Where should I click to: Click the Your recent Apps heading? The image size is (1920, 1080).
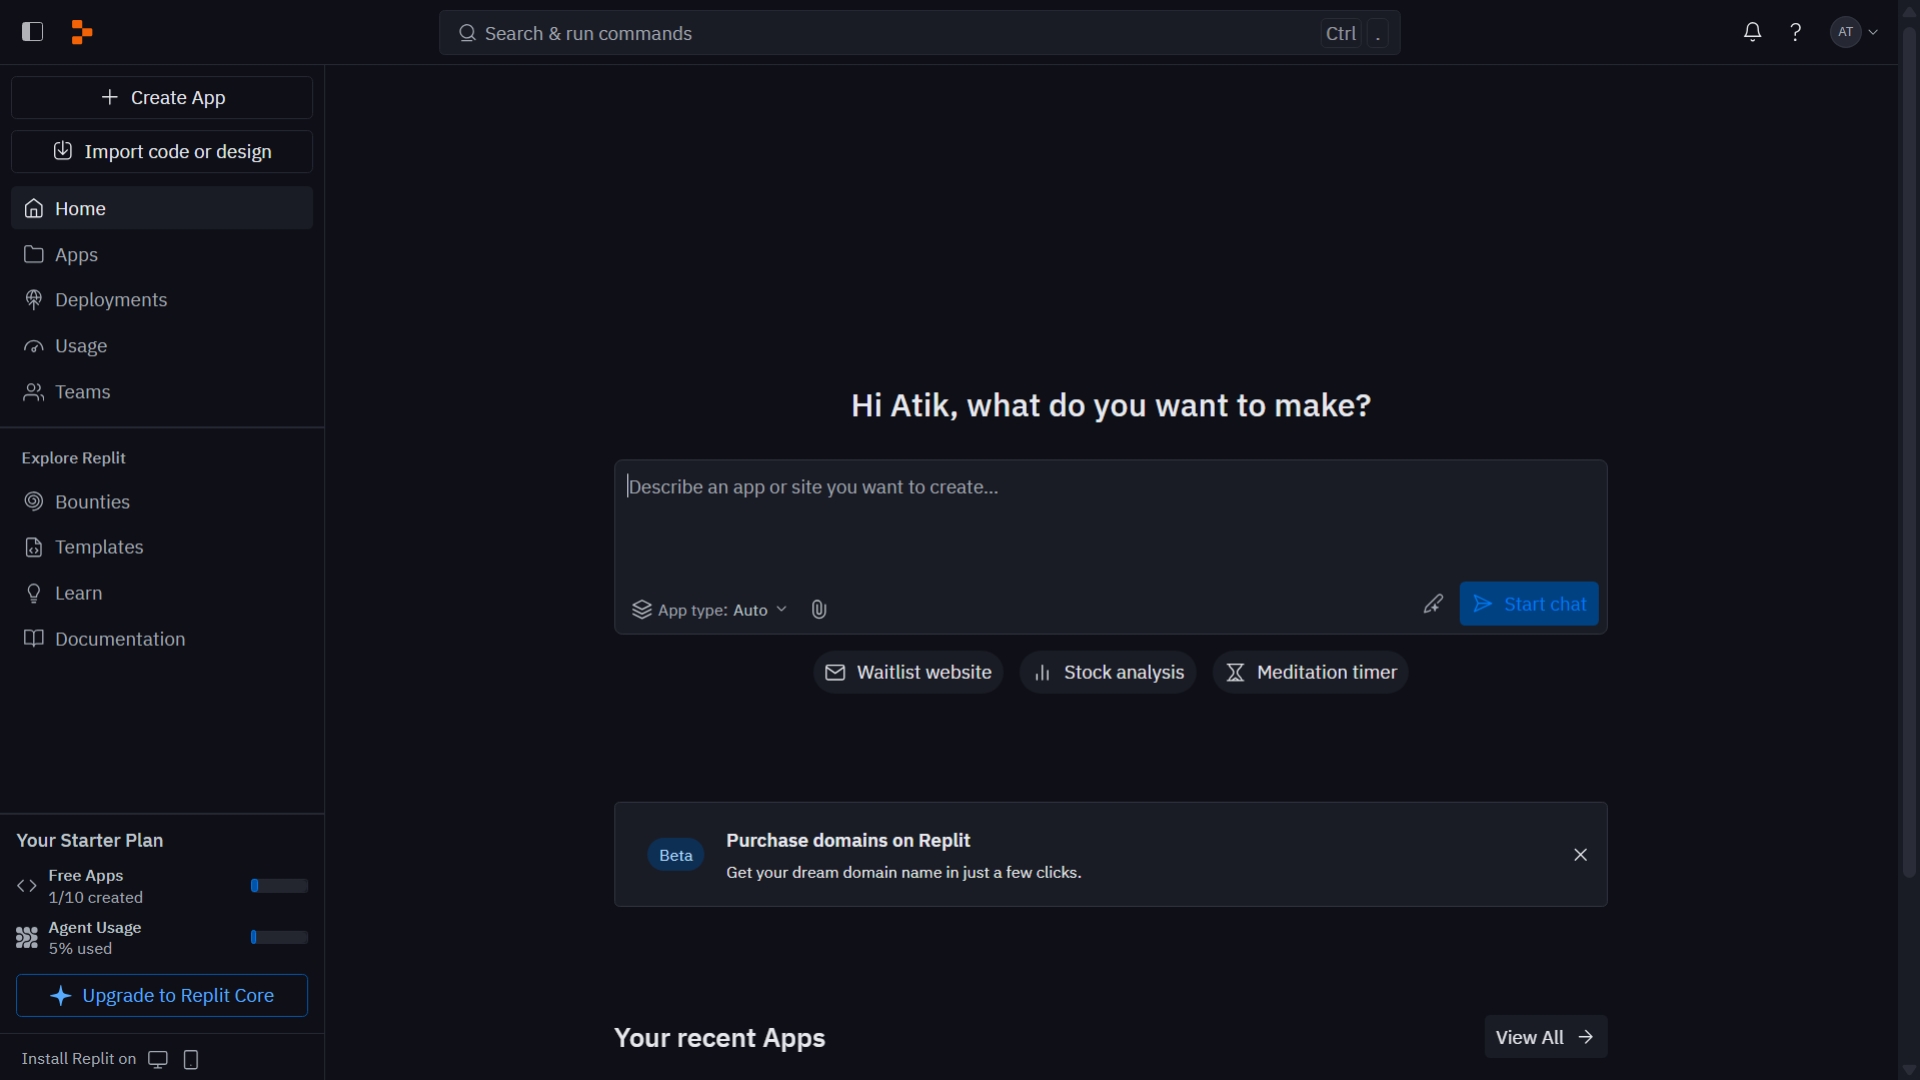[720, 1038]
